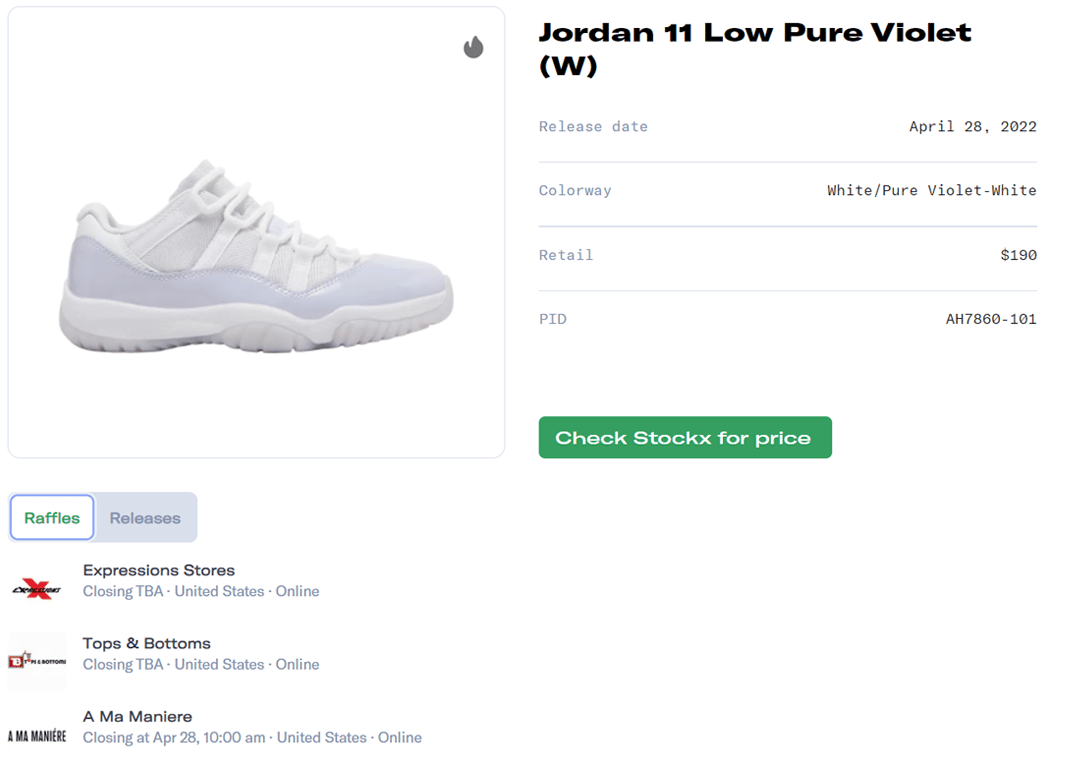
Task: Click the White/Pure Violet-White colorway value
Action: point(931,191)
